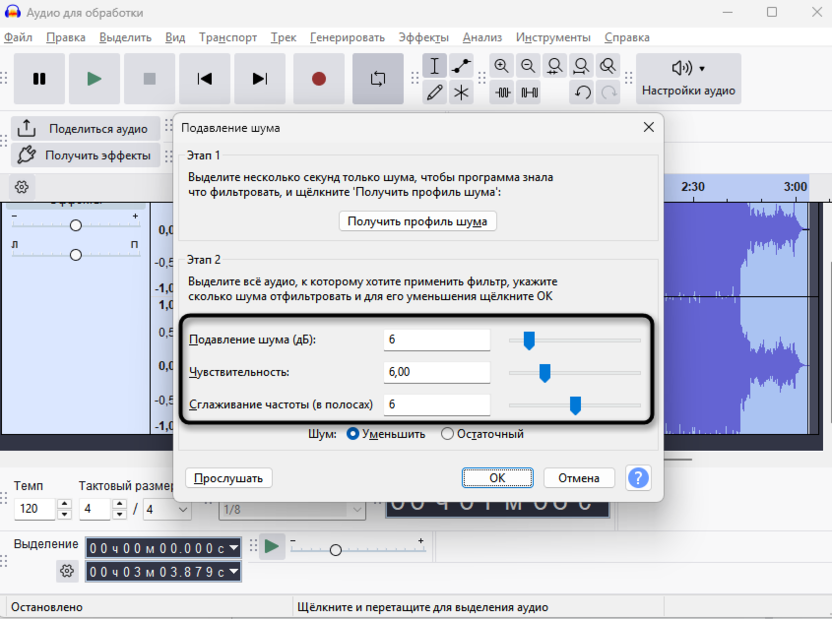This screenshot has width=832, height=619.
Task: Select the Уменьшить noise radio button
Action: click(355, 434)
